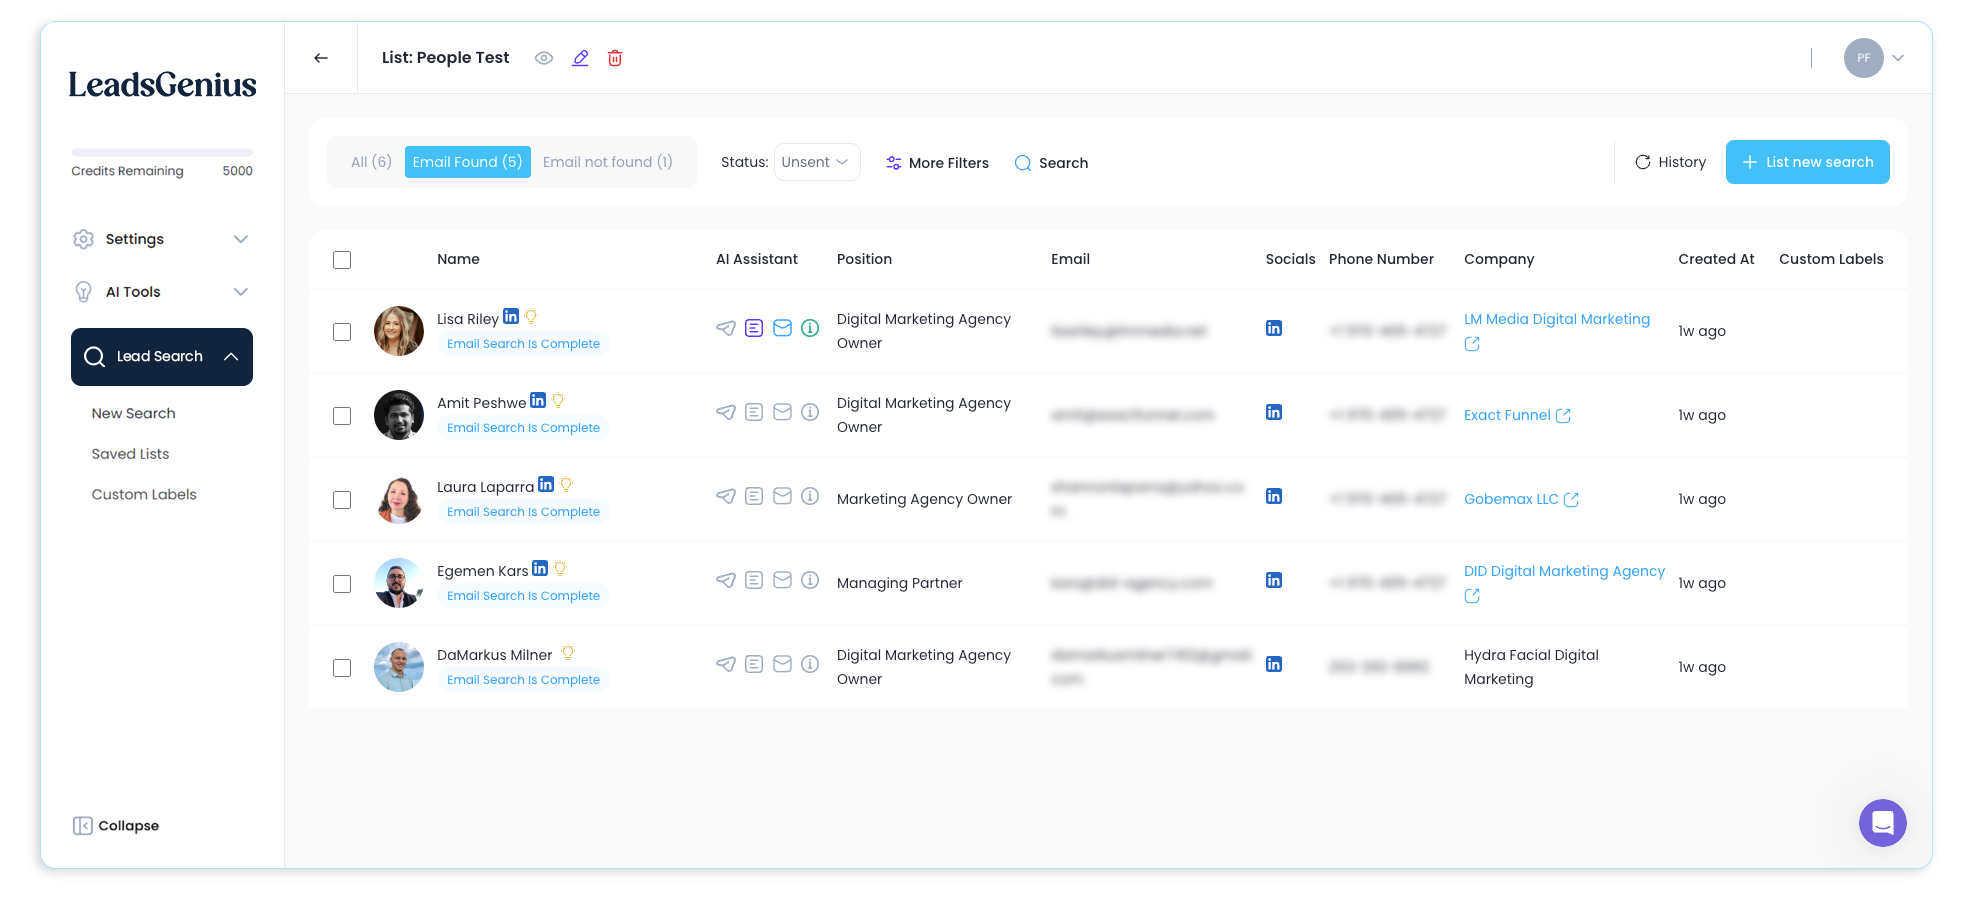The image size is (1973, 916).
Task: Open LinkedIn social icon for Lisa Riley
Action: [x=1274, y=328]
